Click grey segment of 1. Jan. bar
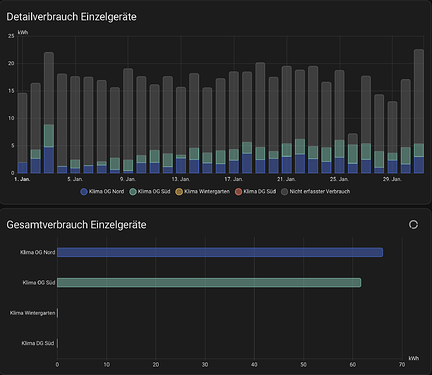Viewport: 432px width, 375px height. tap(22, 128)
